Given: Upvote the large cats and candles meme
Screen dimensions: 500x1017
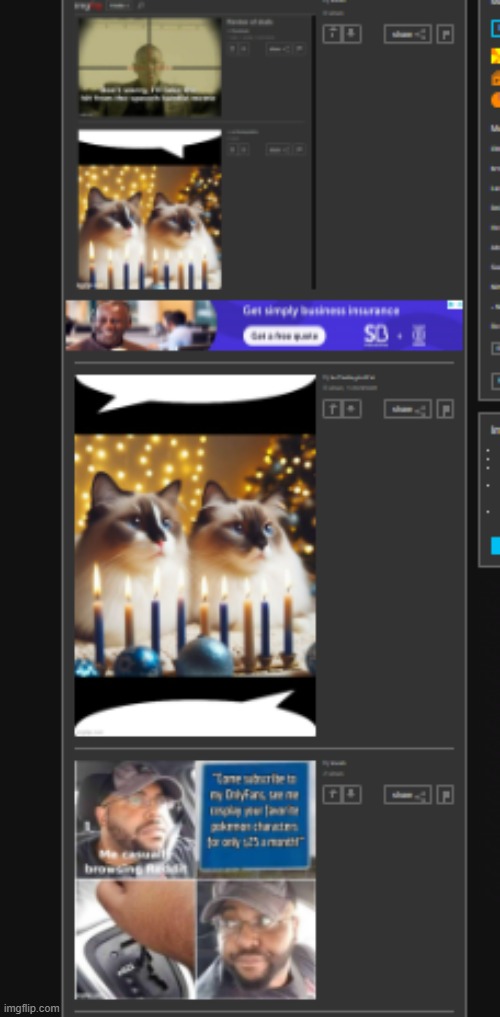Looking at the screenshot, I should coord(332,409).
